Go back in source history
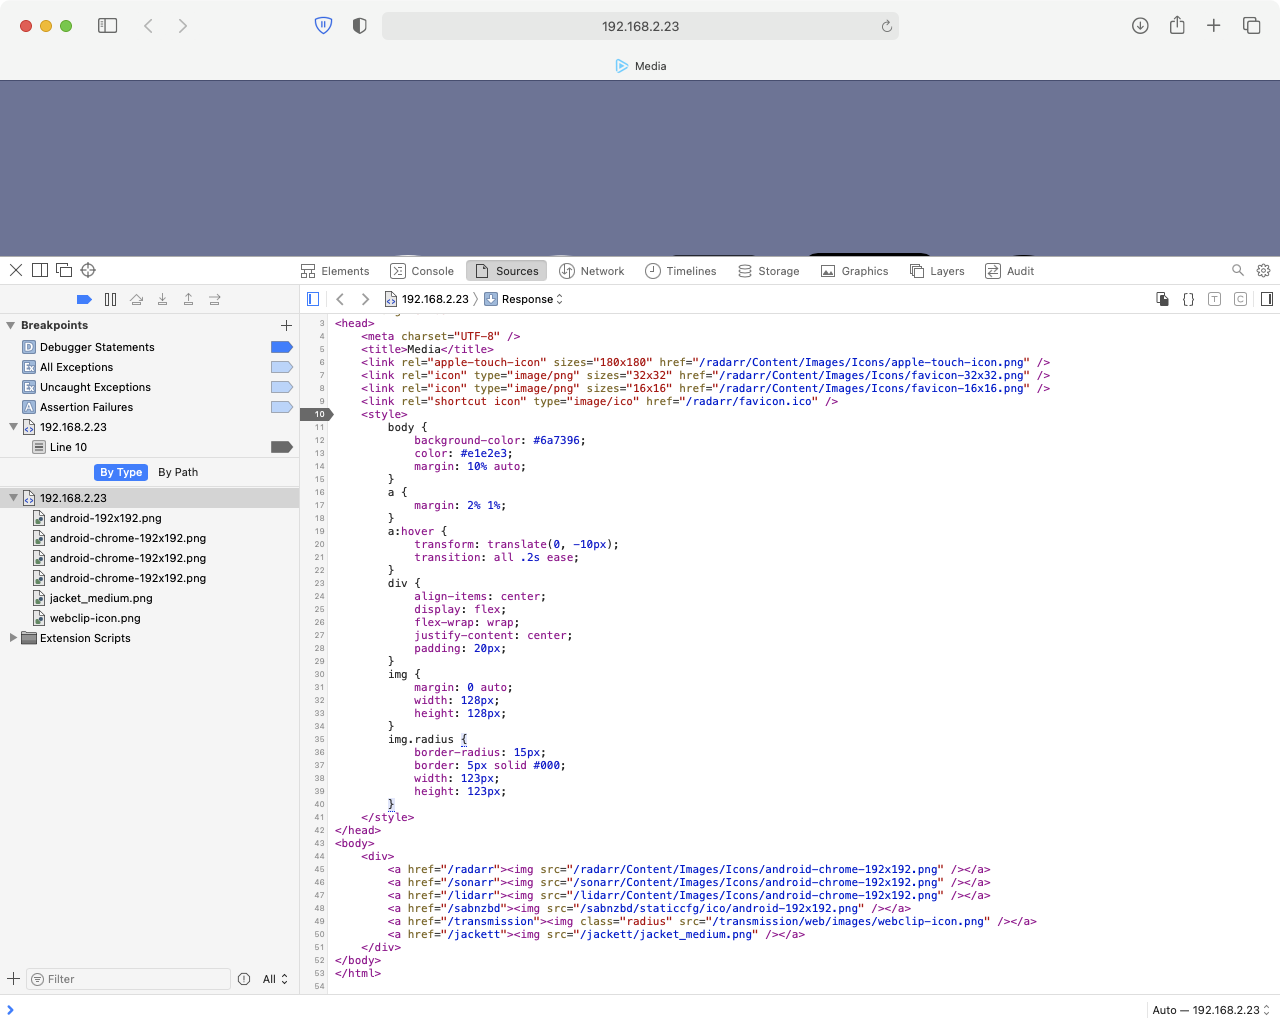1280x1024 pixels. [x=340, y=299]
